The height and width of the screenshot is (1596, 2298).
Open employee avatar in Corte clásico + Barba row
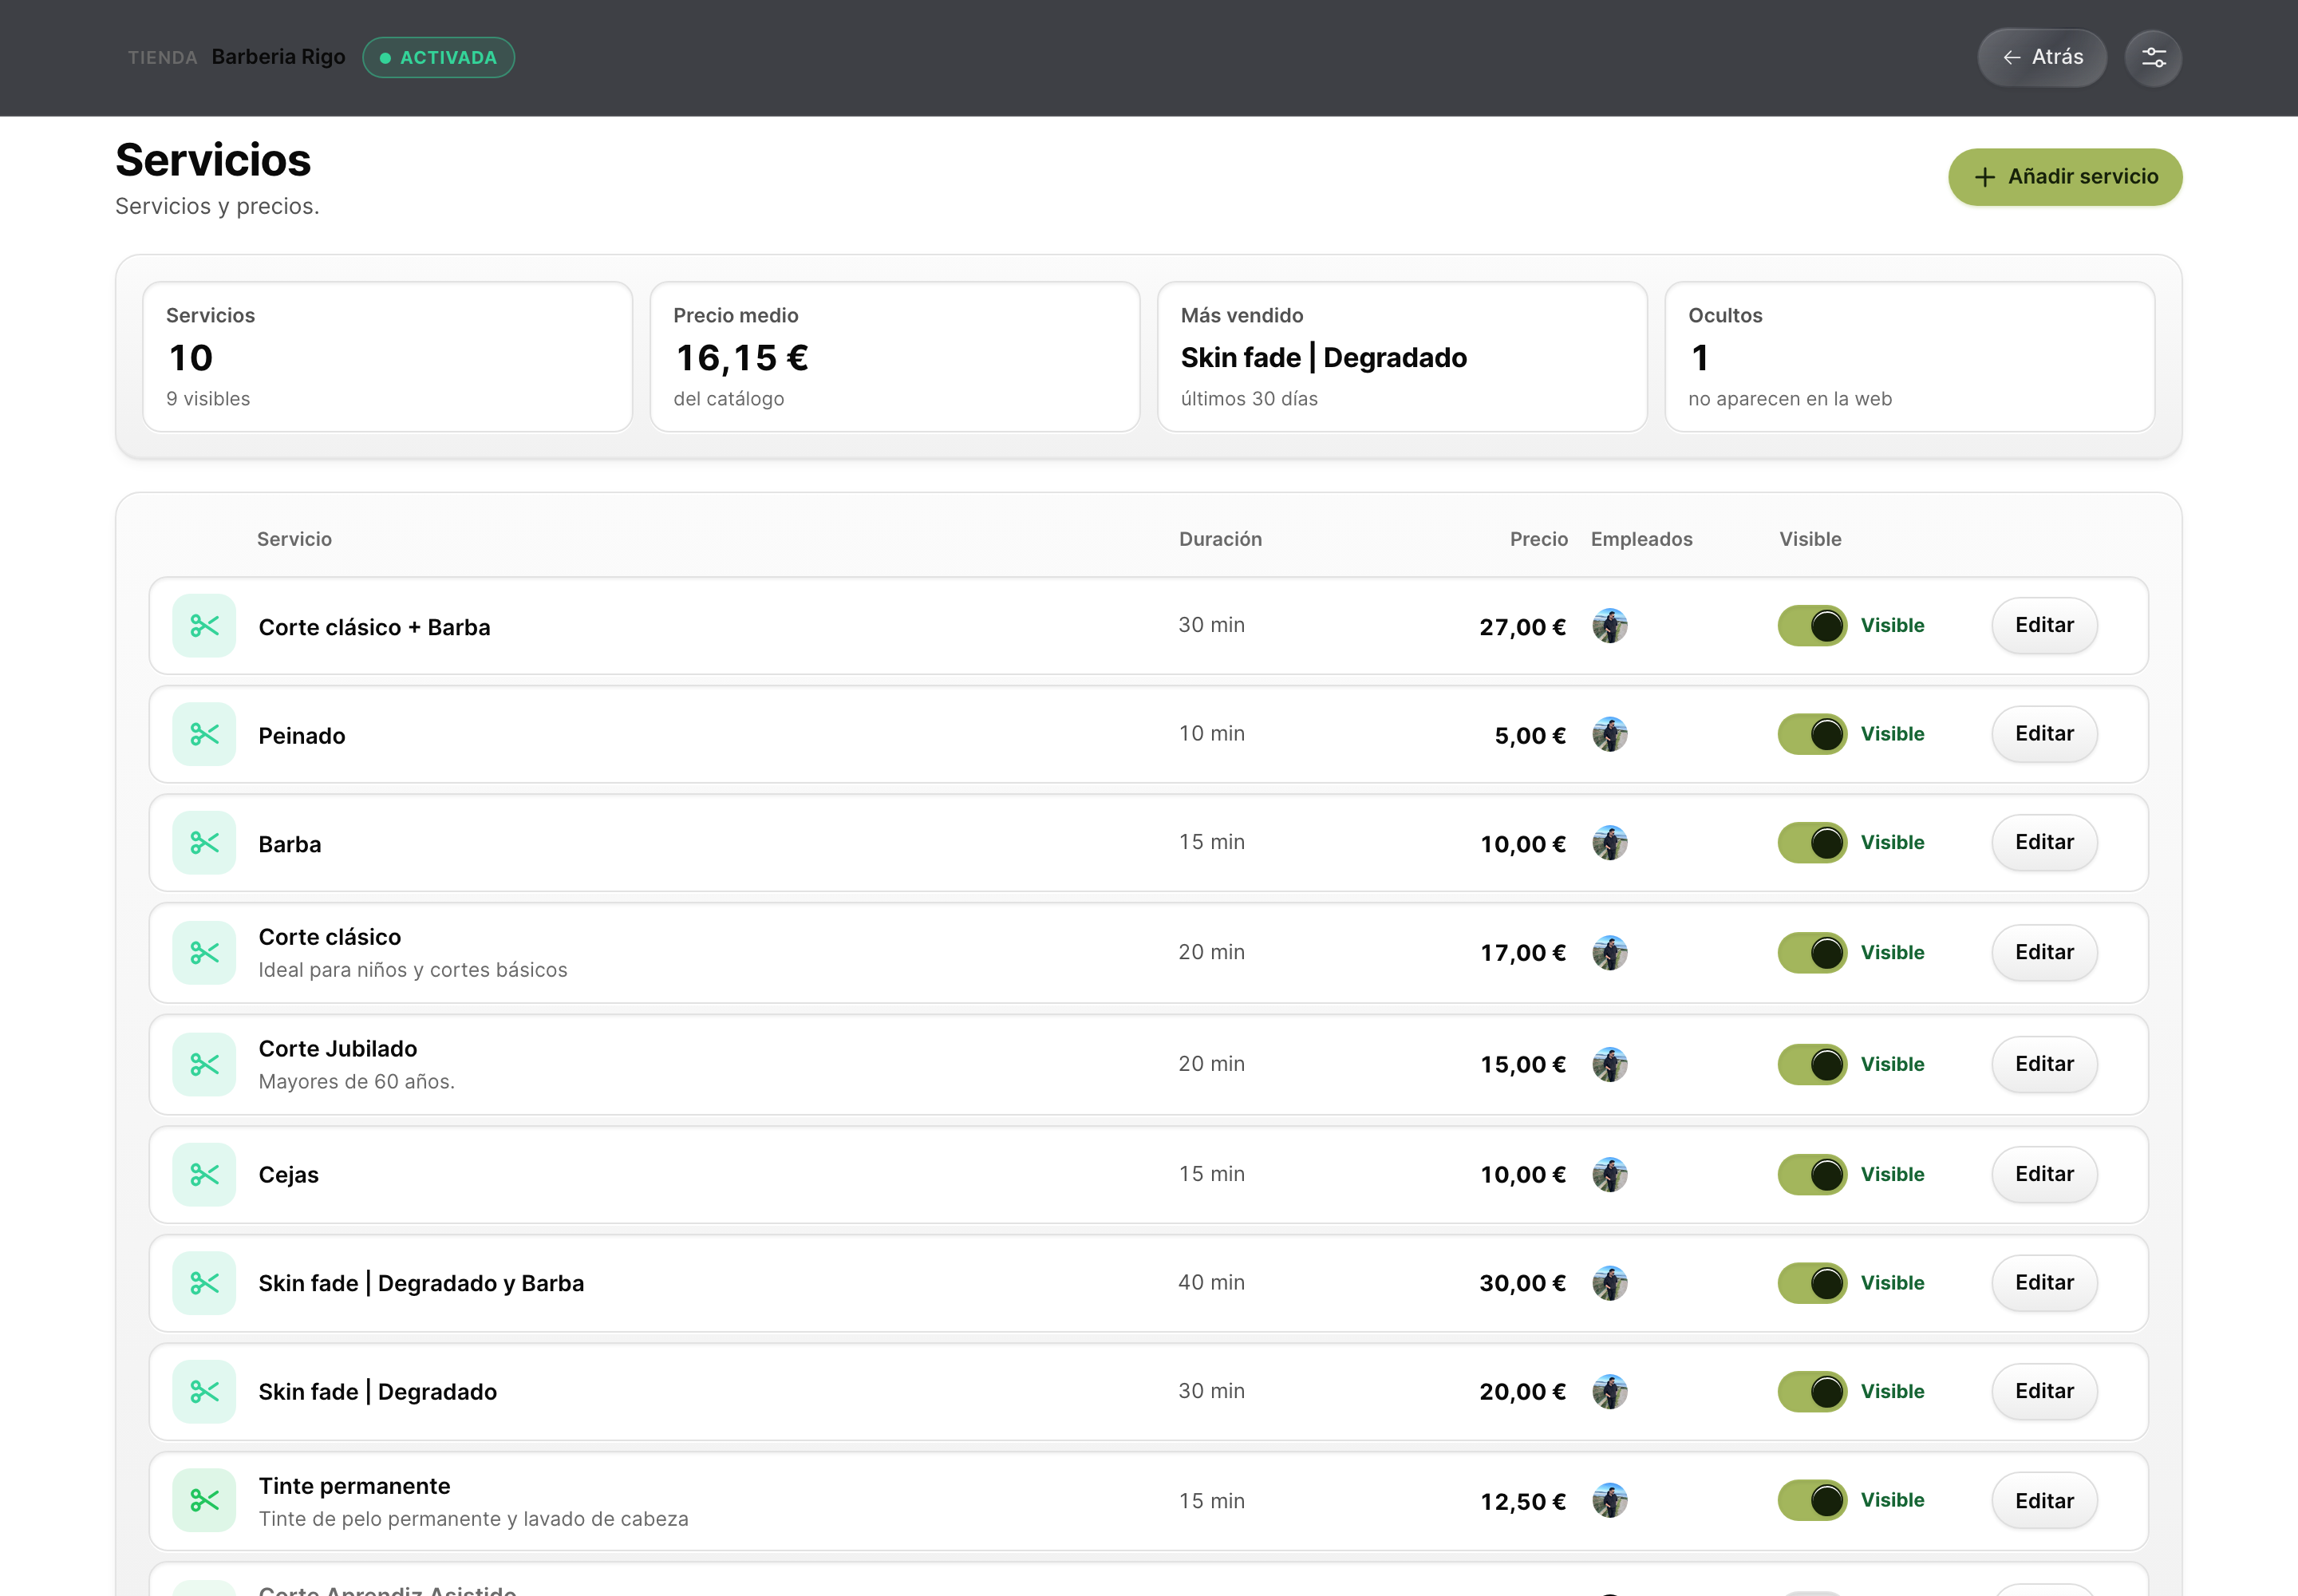tap(1609, 626)
